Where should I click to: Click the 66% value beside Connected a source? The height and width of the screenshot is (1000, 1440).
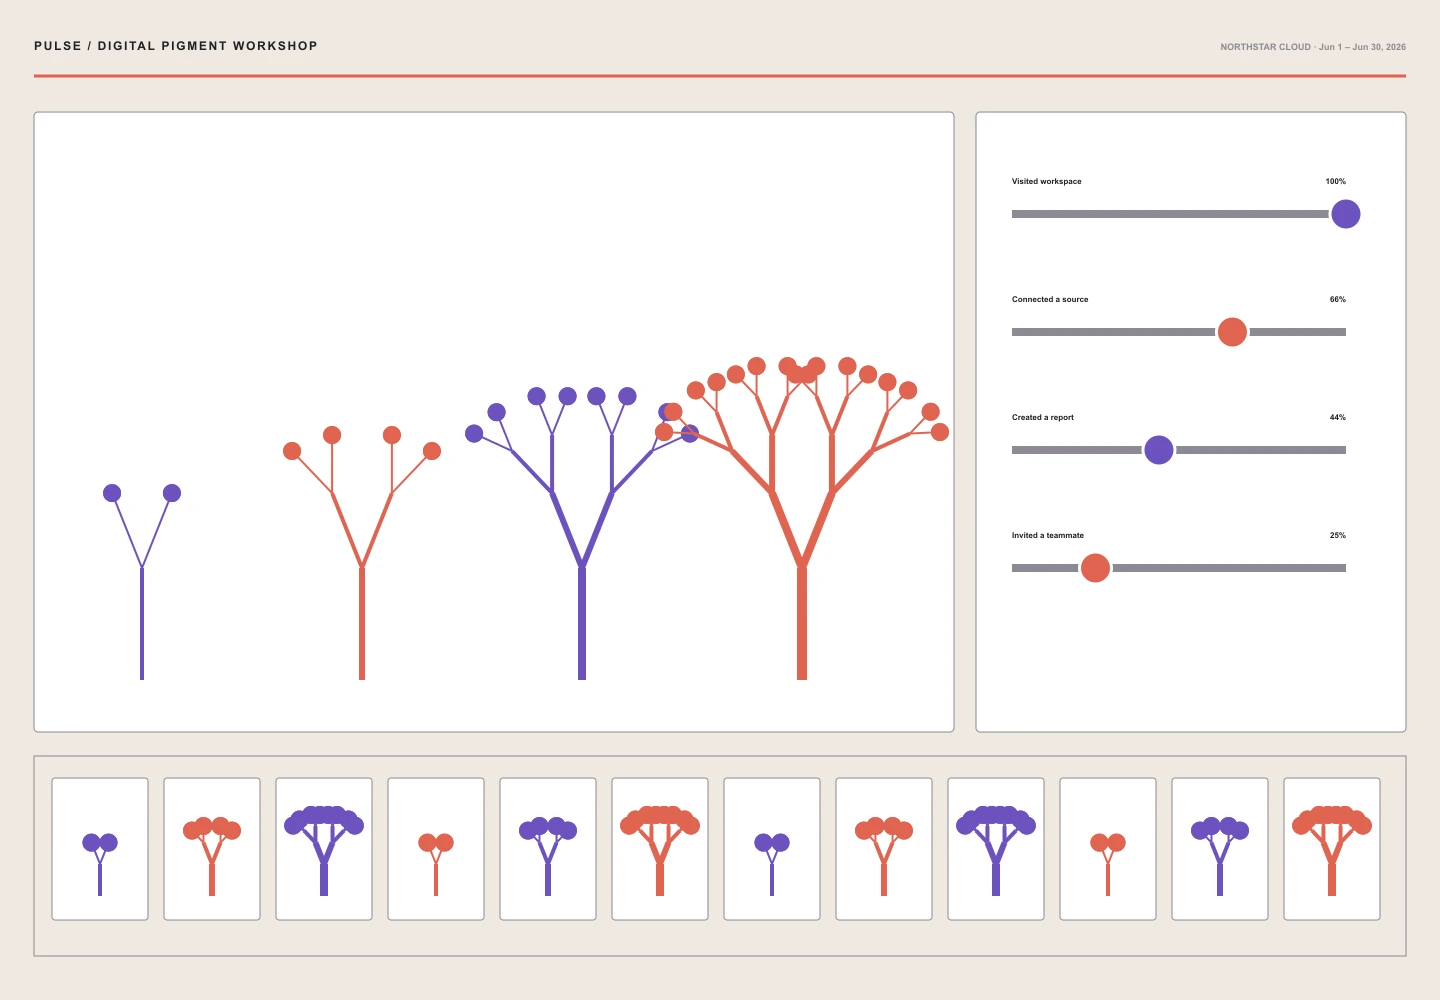point(1337,299)
